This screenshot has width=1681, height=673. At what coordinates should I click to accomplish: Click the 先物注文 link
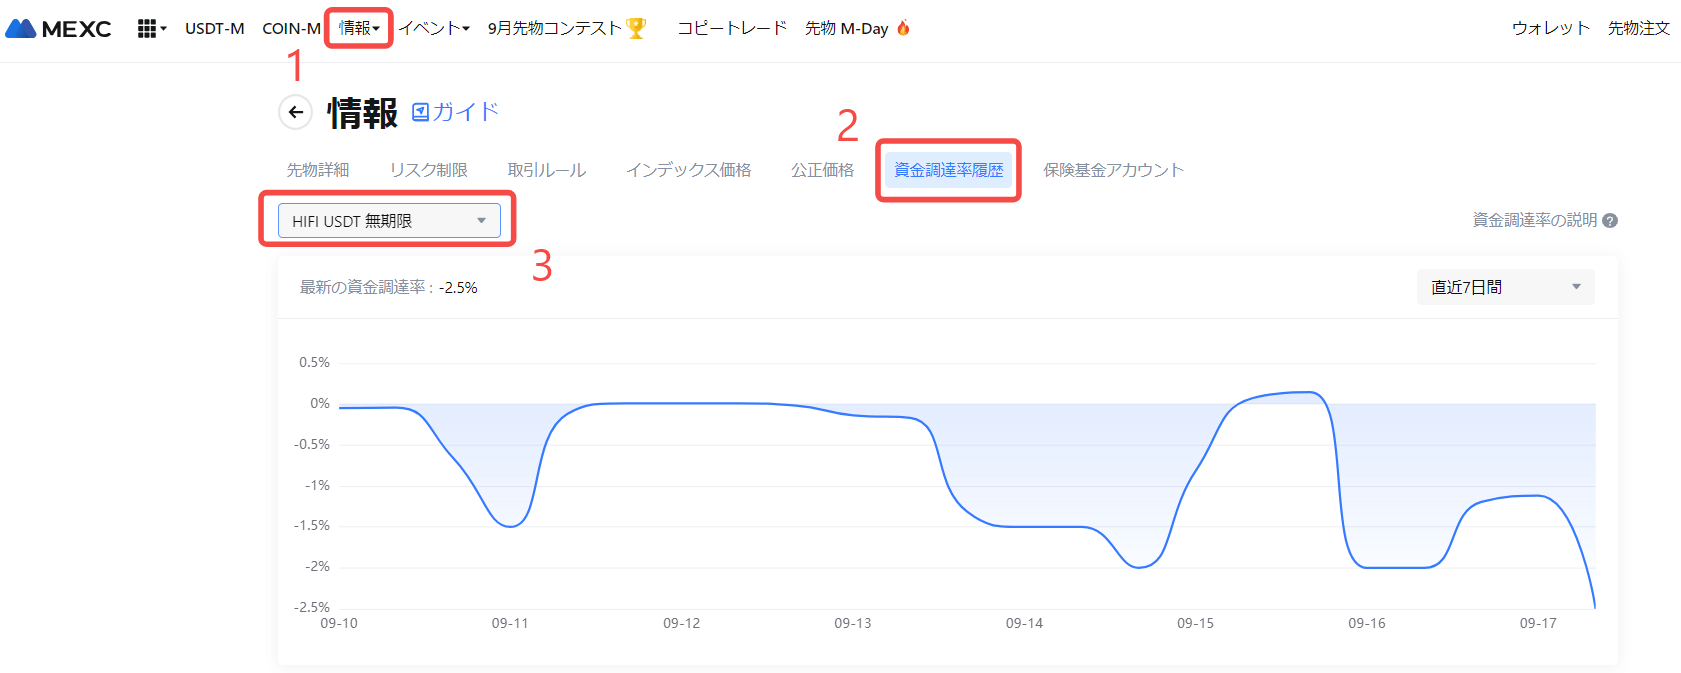[1638, 29]
